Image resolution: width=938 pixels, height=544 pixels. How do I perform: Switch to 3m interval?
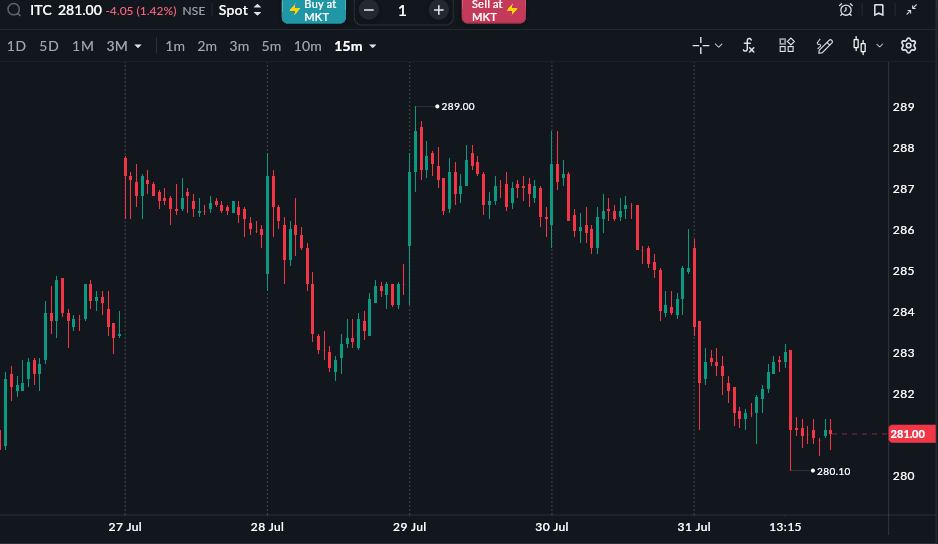[x=239, y=46]
